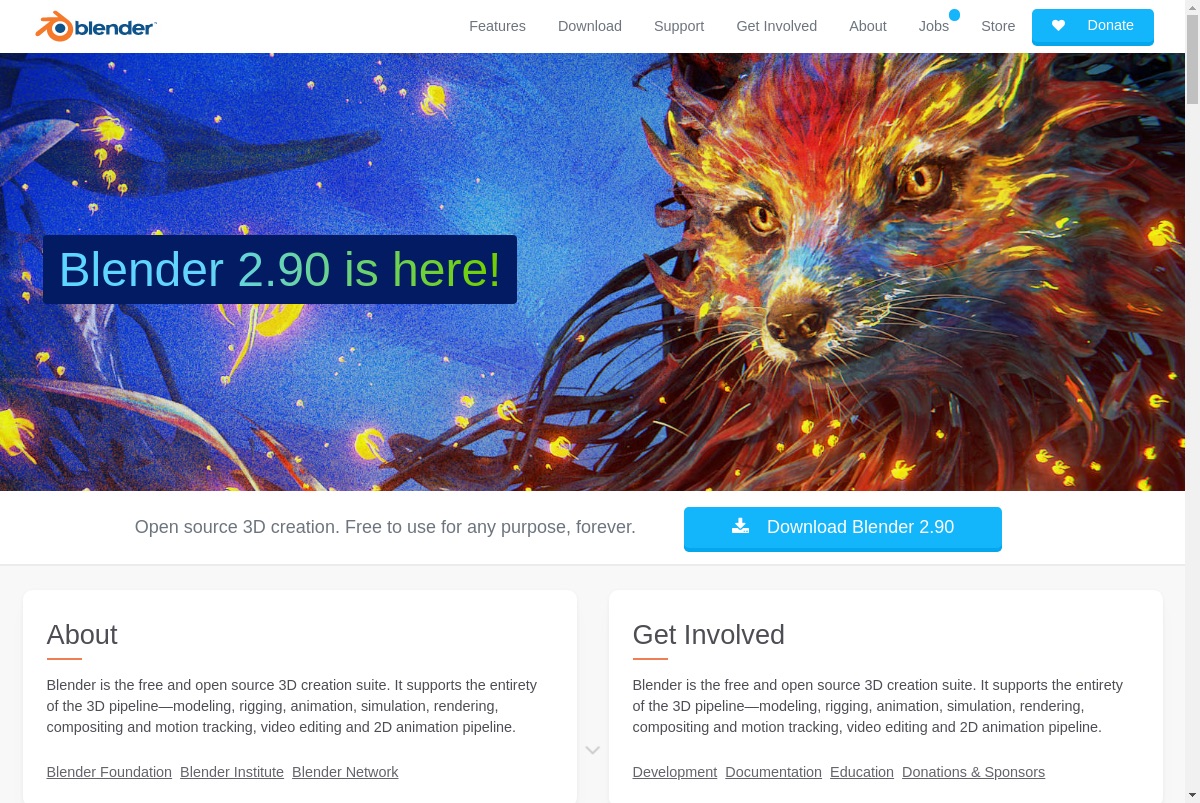Visit the Store link
The height and width of the screenshot is (803, 1200).
(x=998, y=26)
